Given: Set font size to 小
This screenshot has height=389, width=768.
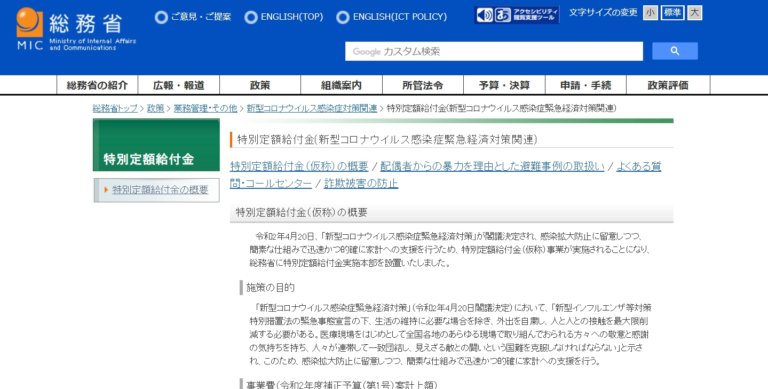Looking at the screenshot, I should tap(650, 13).
